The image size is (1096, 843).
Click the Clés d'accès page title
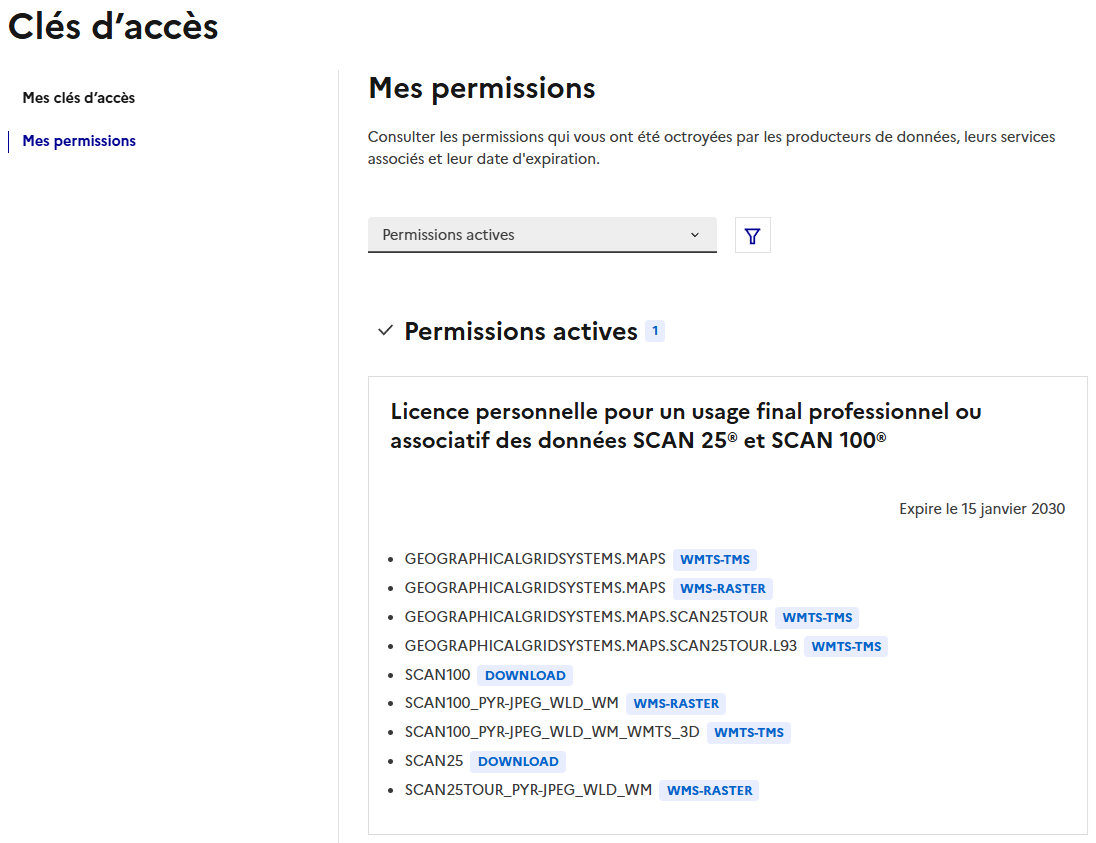(112, 27)
